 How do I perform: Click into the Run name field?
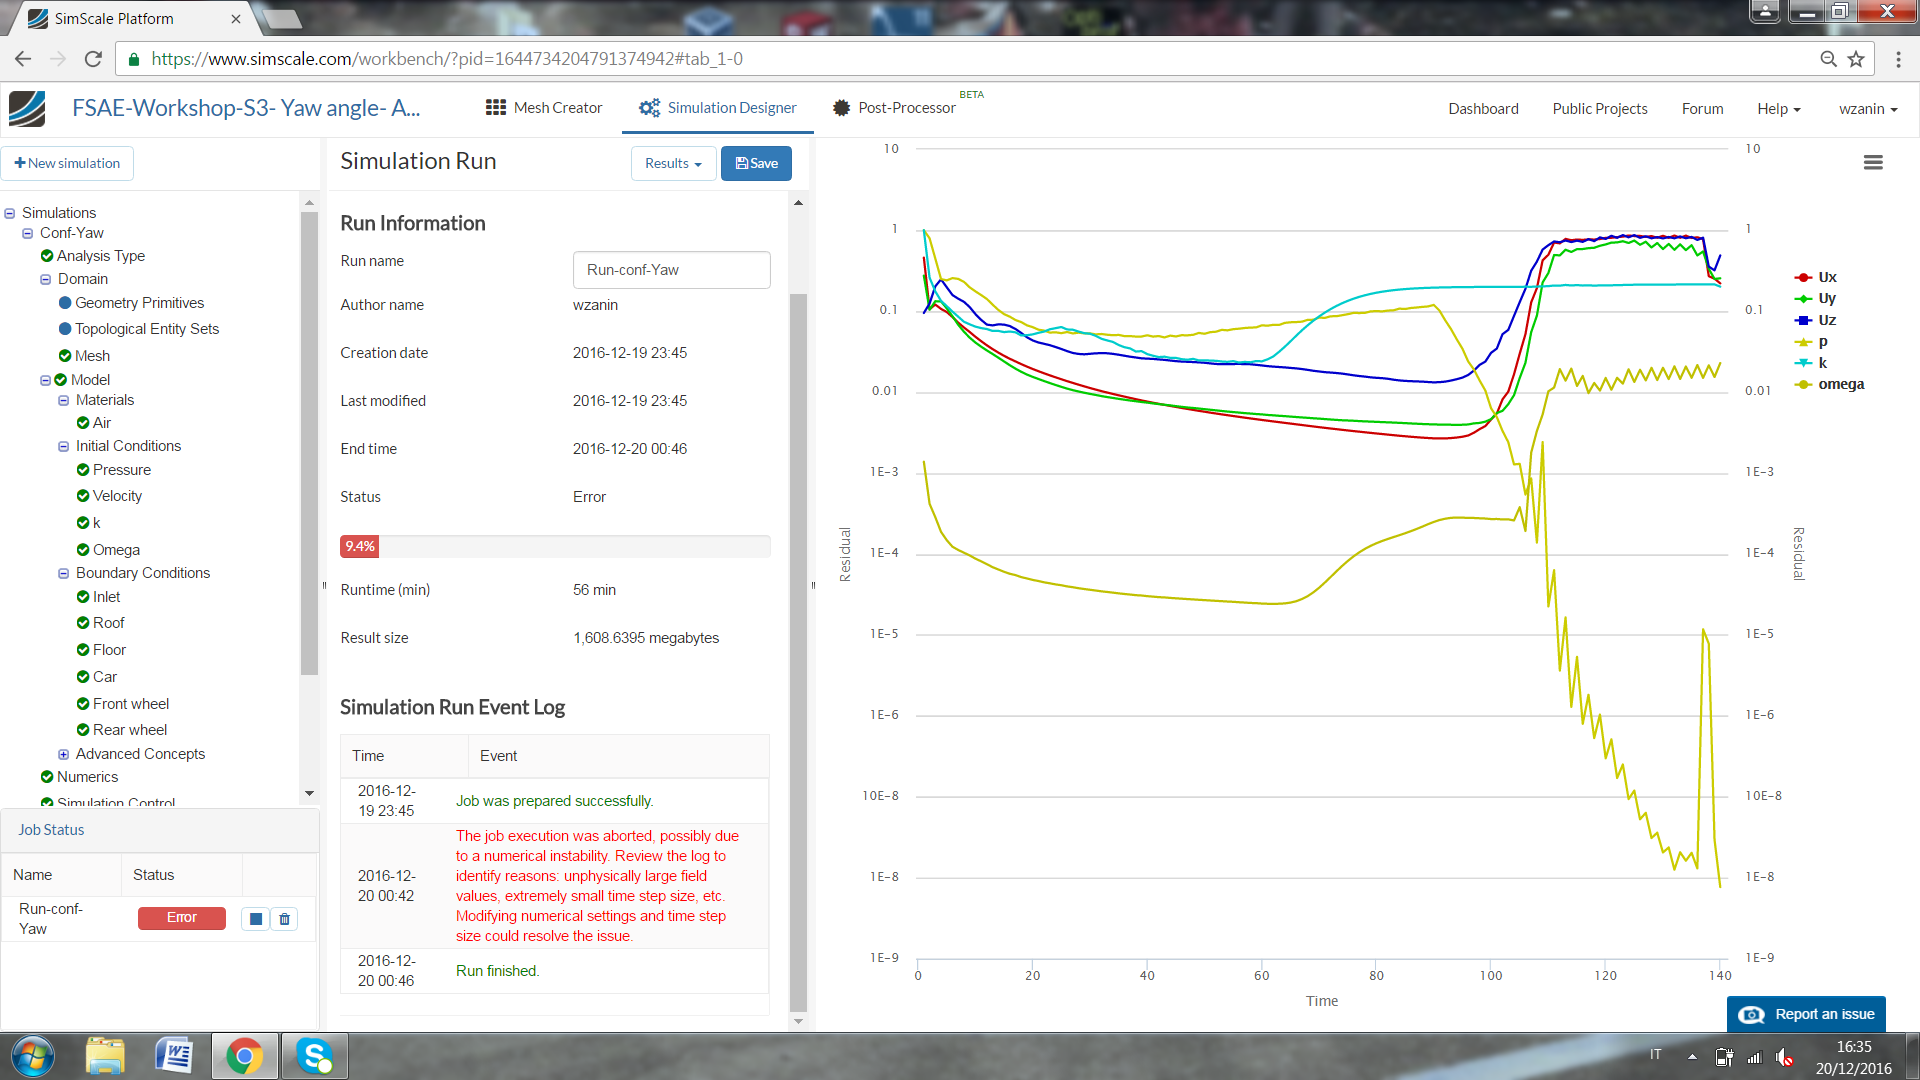pyautogui.click(x=671, y=270)
